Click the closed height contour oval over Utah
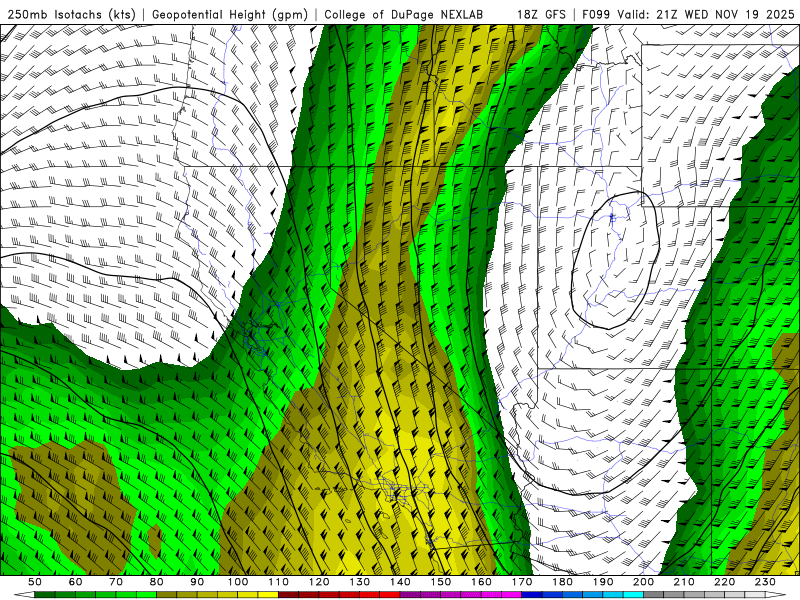This screenshot has width=800, height=600. 616,260
